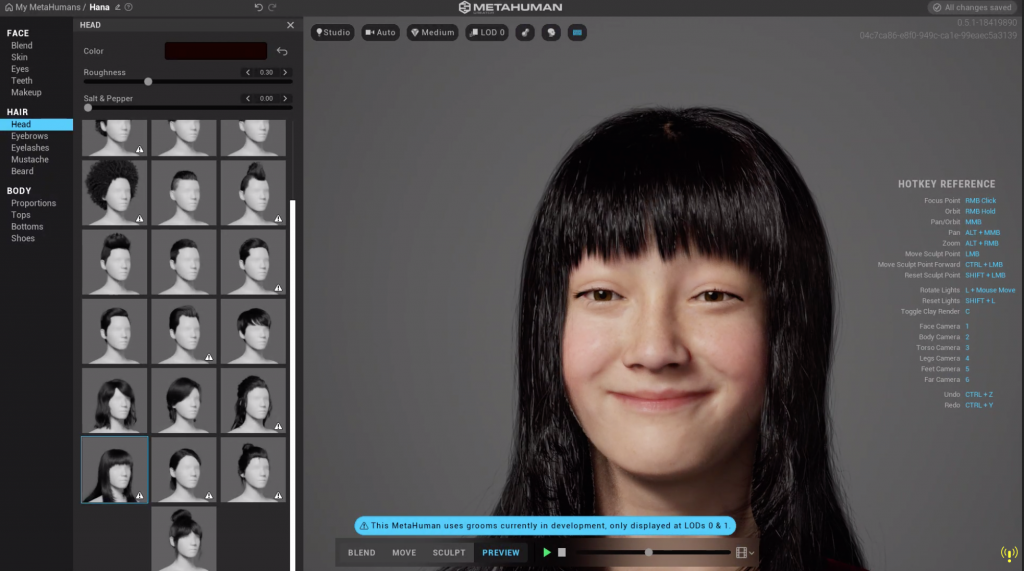Click the METAHUMAN logo
Viewport: 1024px width, 571px height.
pyautogui.click(x=510, y=7)
